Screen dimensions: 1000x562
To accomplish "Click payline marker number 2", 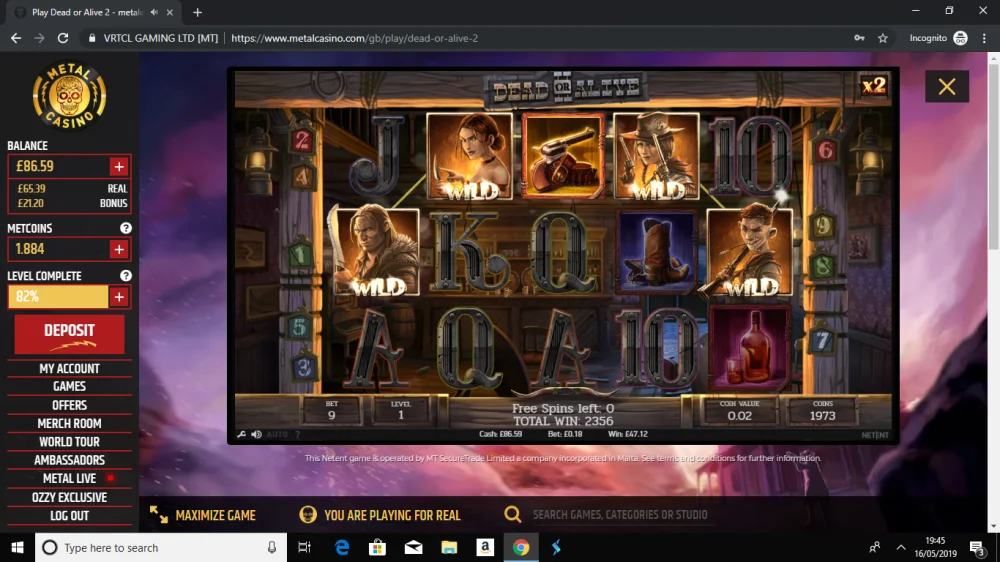I will pos(302,140).
